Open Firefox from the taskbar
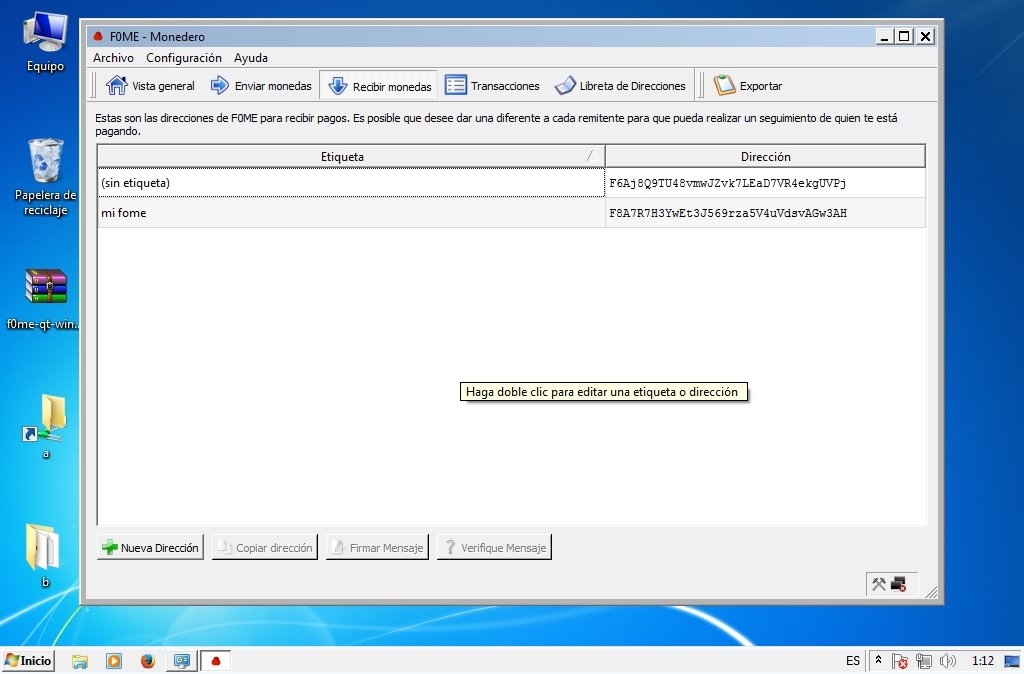 tap(148, 661)
